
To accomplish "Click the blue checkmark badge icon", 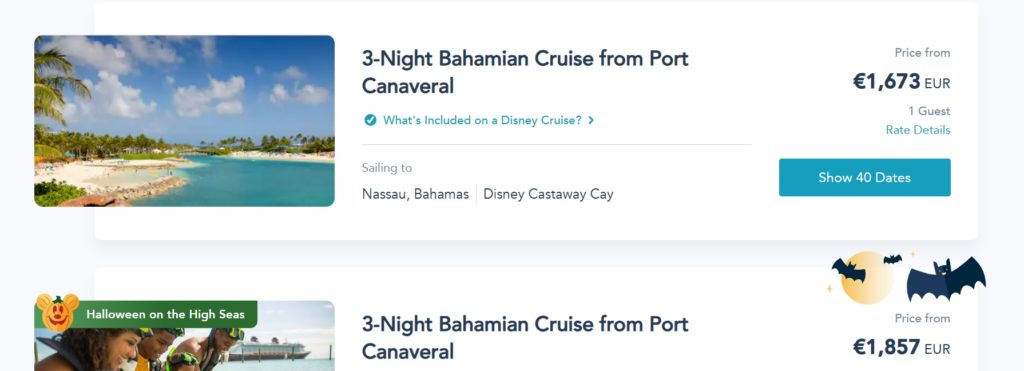I will pos(370,120).
